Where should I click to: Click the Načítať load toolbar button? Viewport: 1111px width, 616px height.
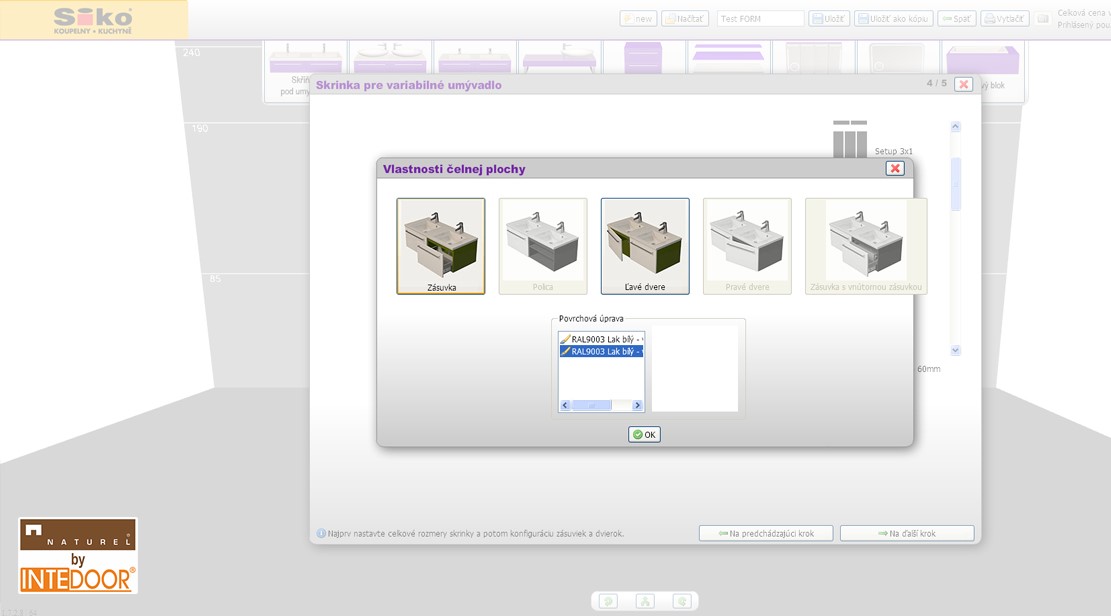685,19
